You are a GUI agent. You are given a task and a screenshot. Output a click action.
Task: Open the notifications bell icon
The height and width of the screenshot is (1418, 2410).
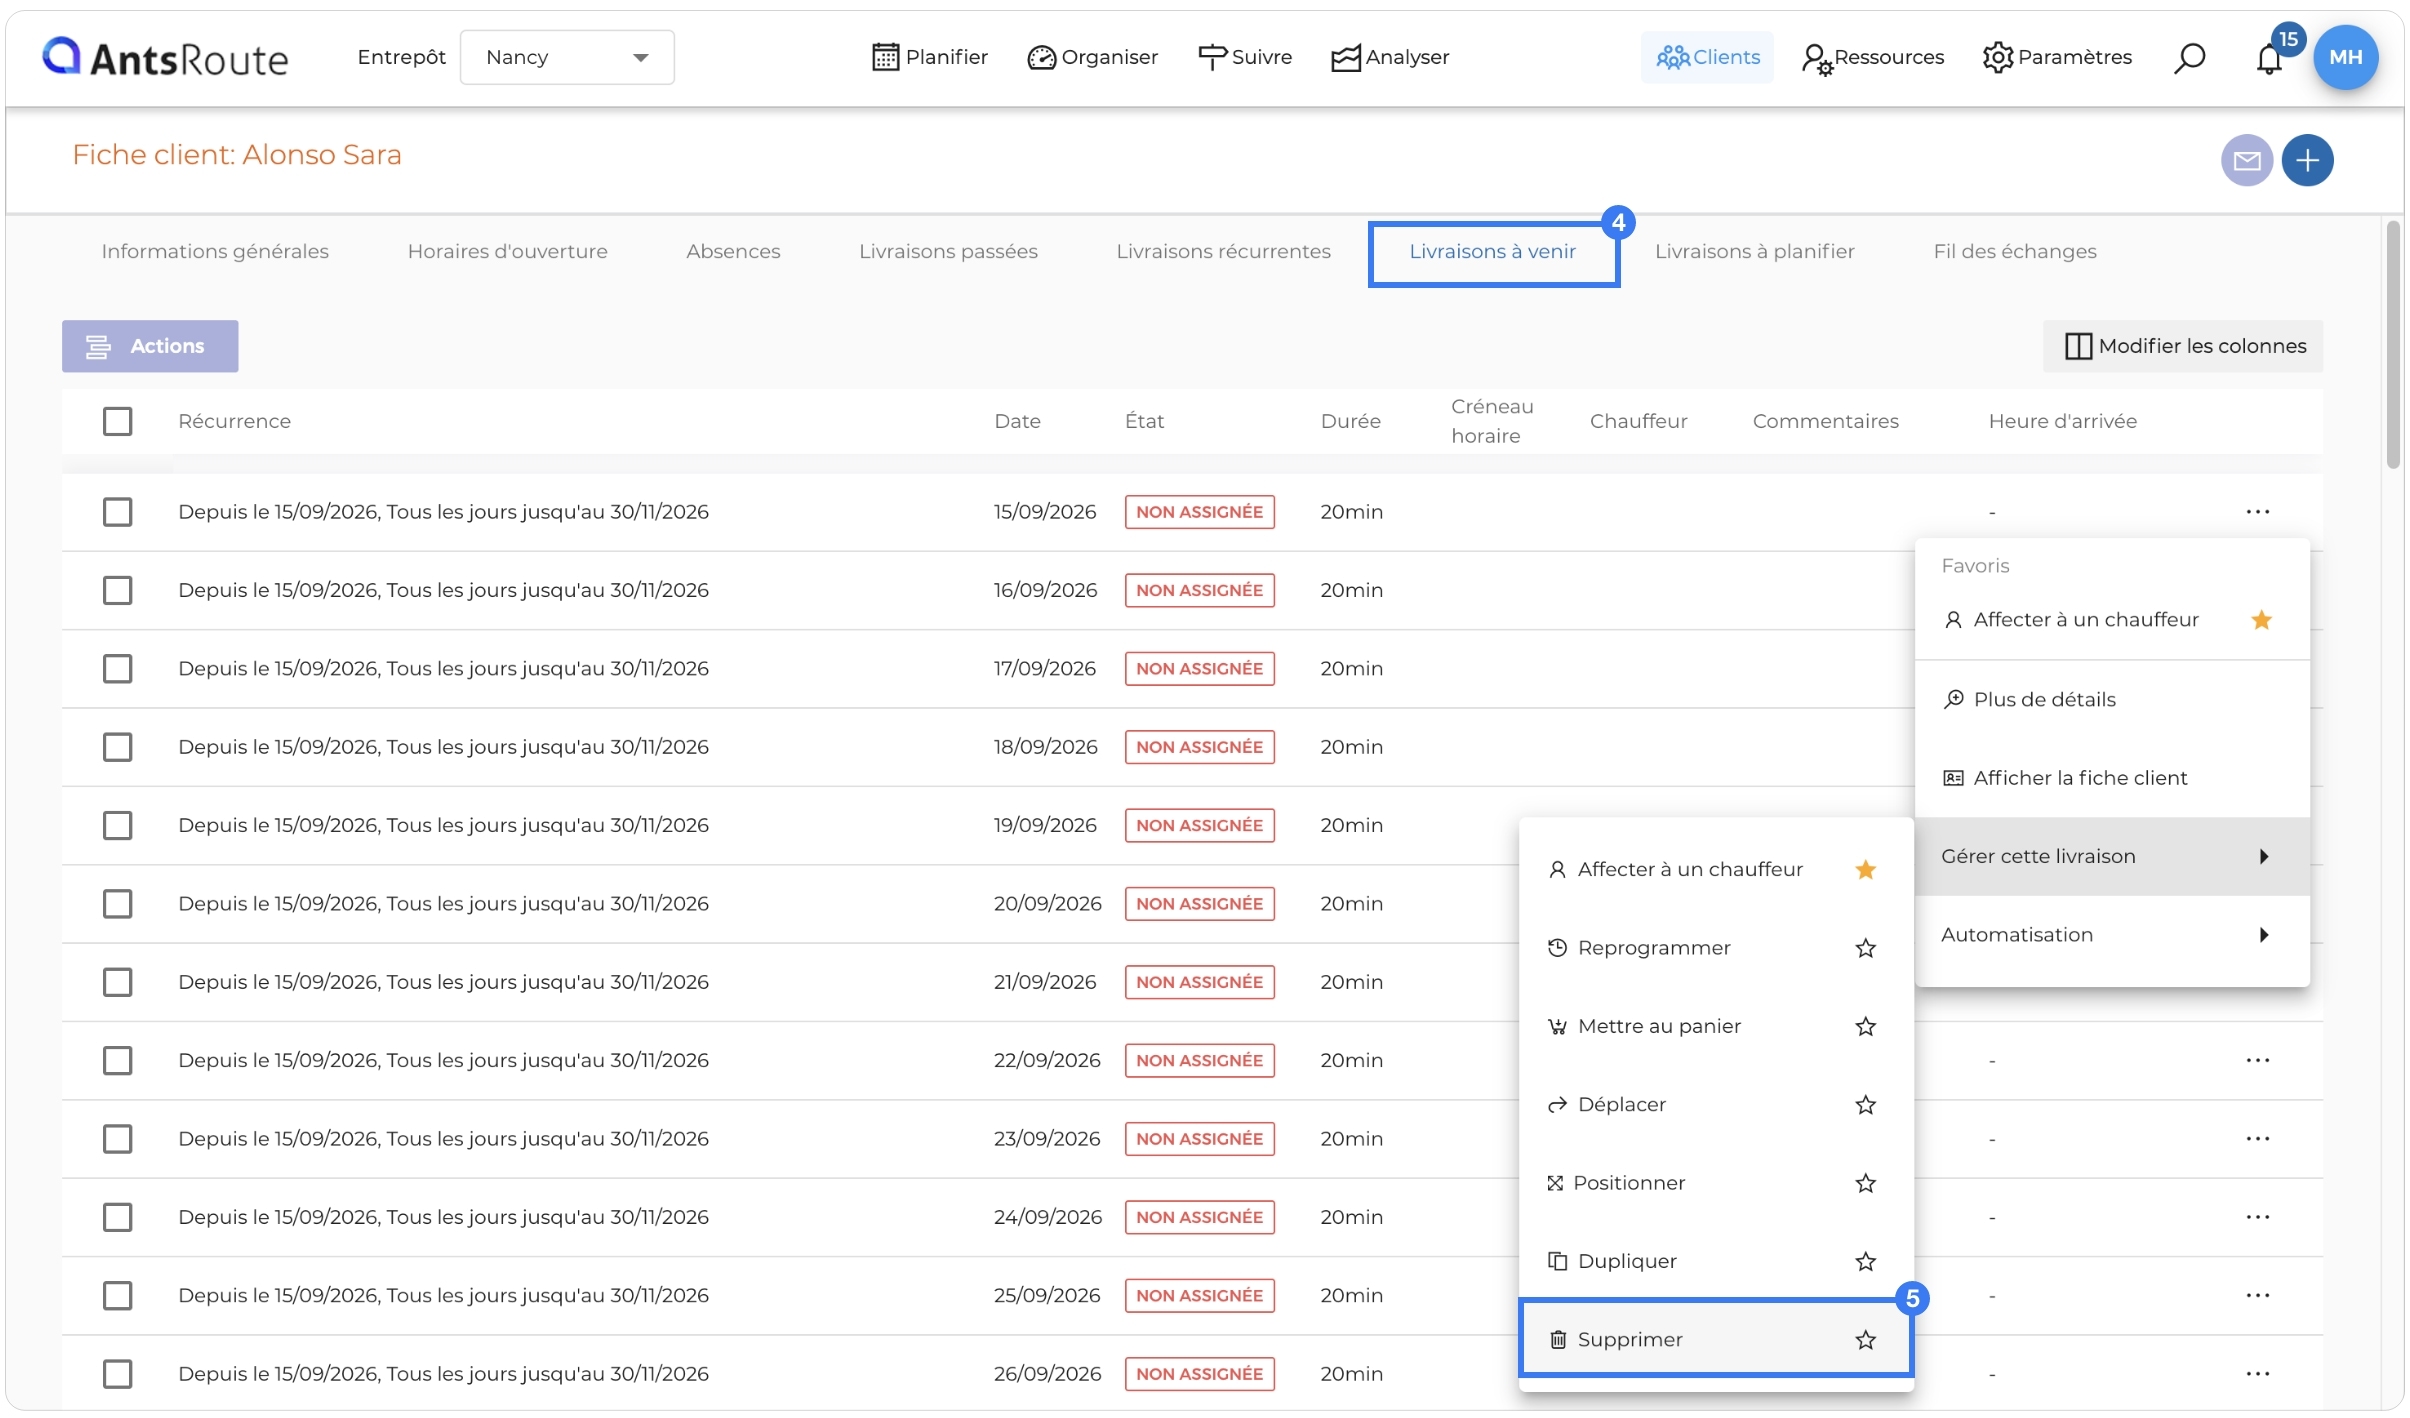tap(2268, 58)
